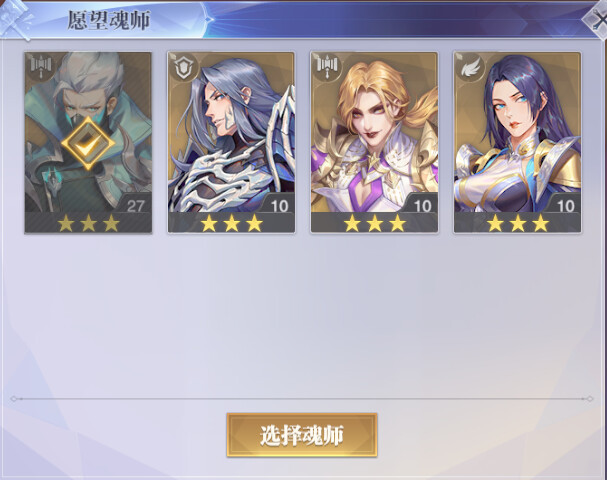Click shield defense icon on grey-haired card
The height and width of the screenshot is (480, 607).
182,67
